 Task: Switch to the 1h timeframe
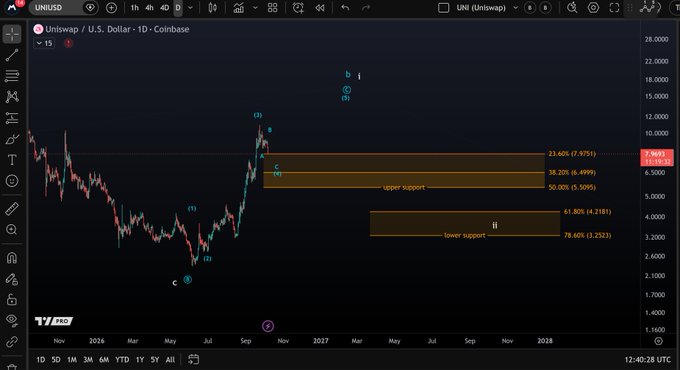[135, 7]
